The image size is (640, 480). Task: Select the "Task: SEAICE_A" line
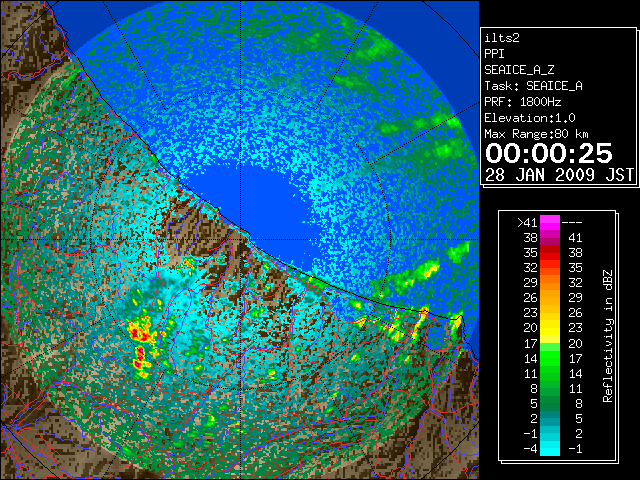(533, 86)
